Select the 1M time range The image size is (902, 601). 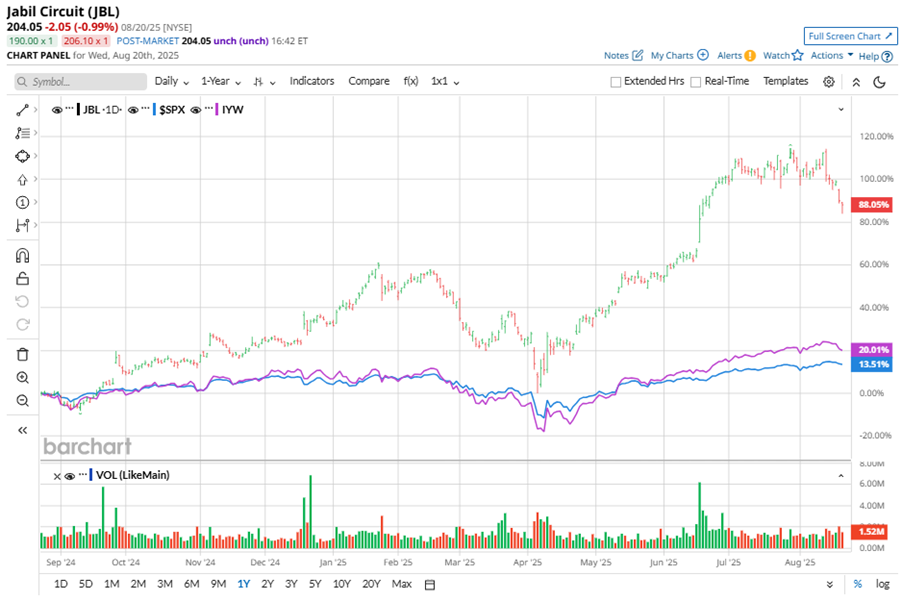(x=112, y=584)
